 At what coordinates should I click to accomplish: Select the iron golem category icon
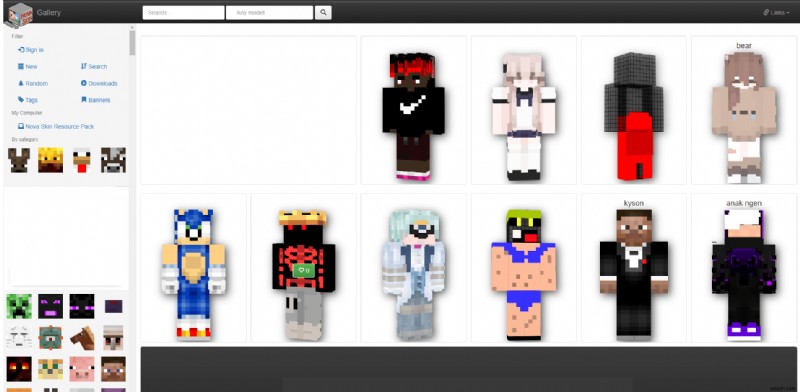(113, 338)
